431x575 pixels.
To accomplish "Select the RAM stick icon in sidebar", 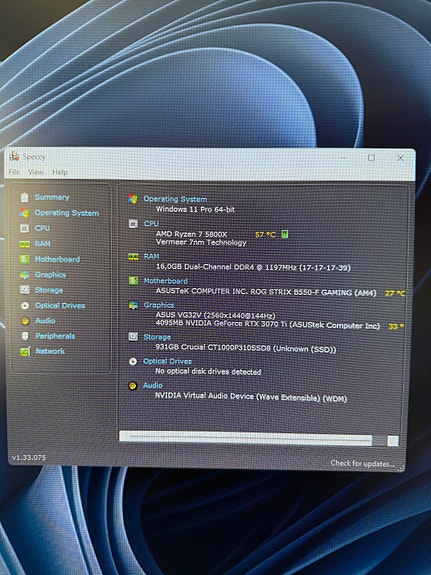I will 25,244.
